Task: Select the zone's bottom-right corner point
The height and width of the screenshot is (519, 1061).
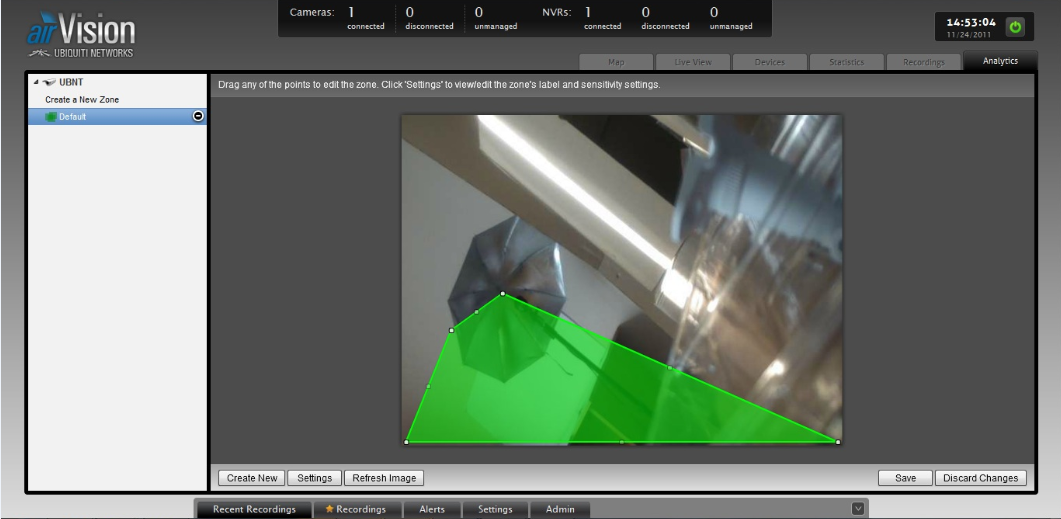Action: point(837,441)
